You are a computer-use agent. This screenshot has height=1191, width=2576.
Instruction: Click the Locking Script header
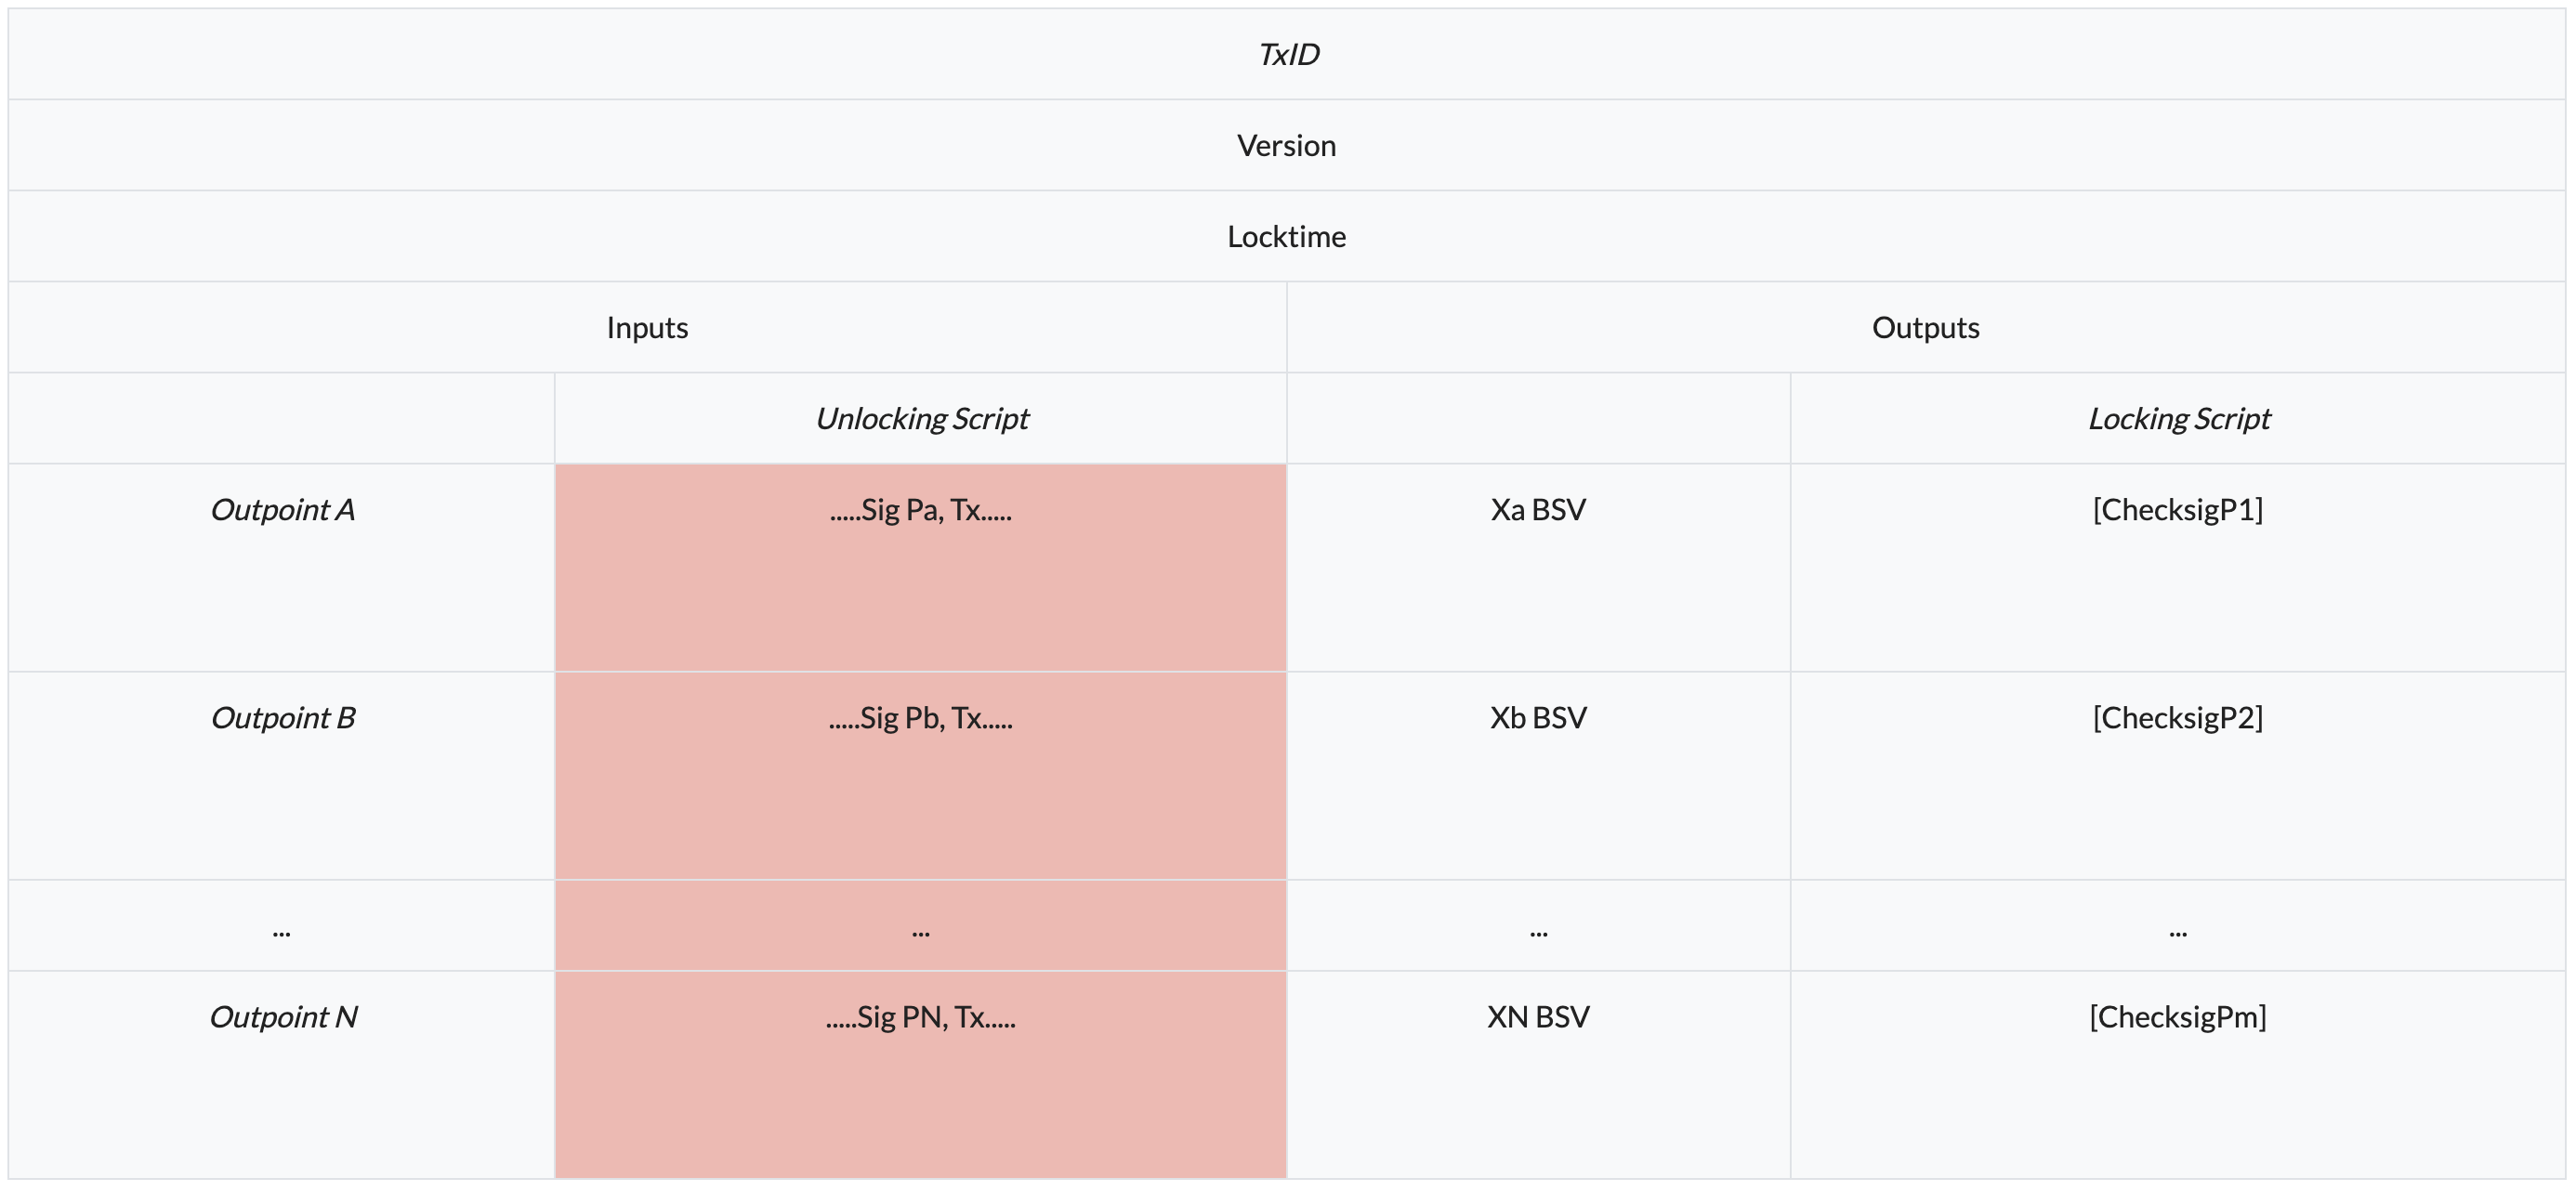(2178, 419)
